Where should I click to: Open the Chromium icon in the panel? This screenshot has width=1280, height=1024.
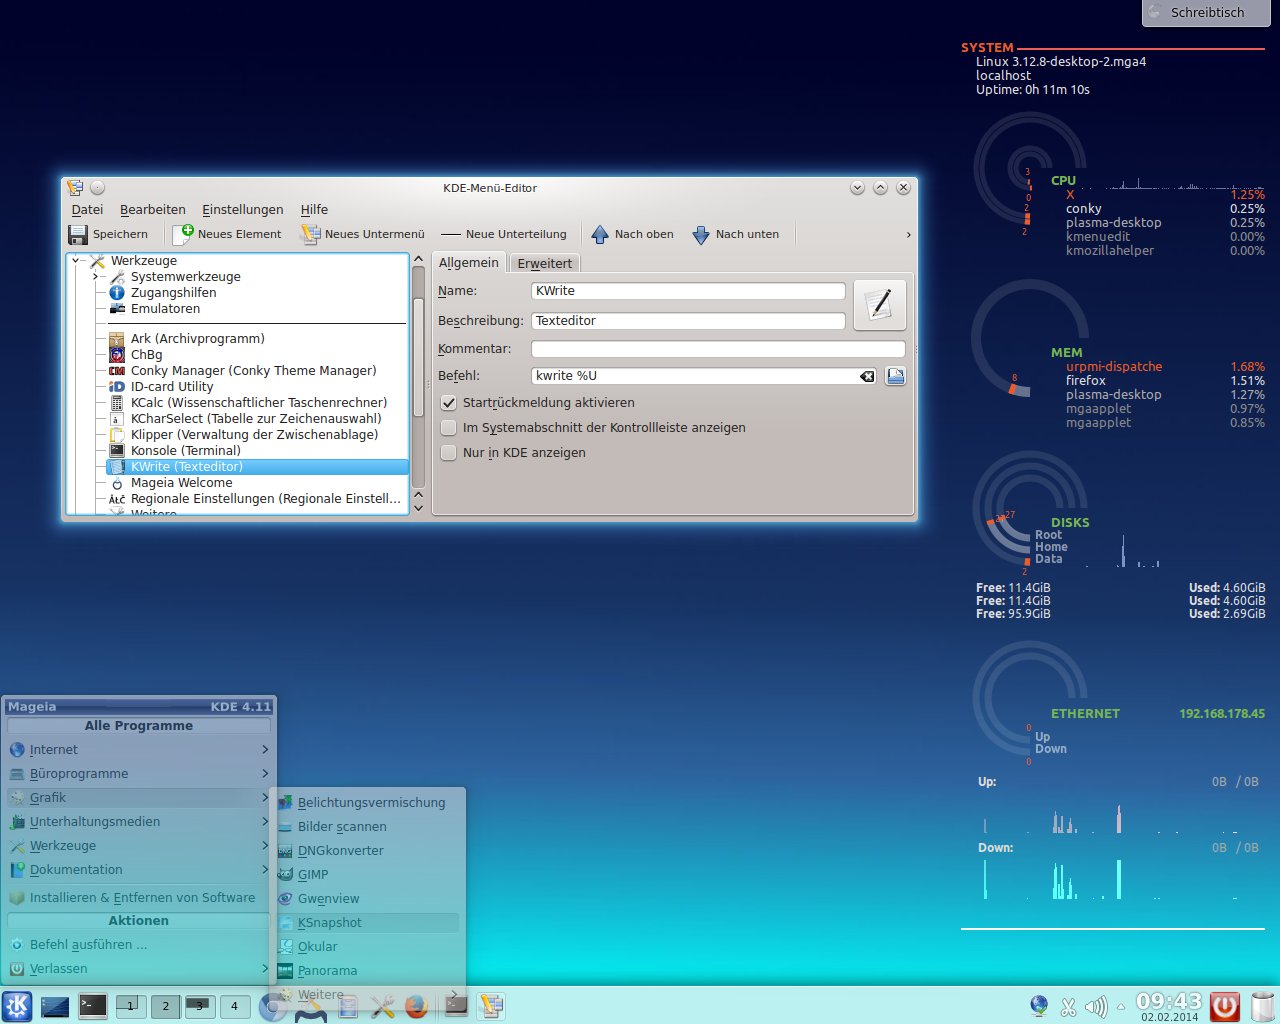[x=272, y=1007]
